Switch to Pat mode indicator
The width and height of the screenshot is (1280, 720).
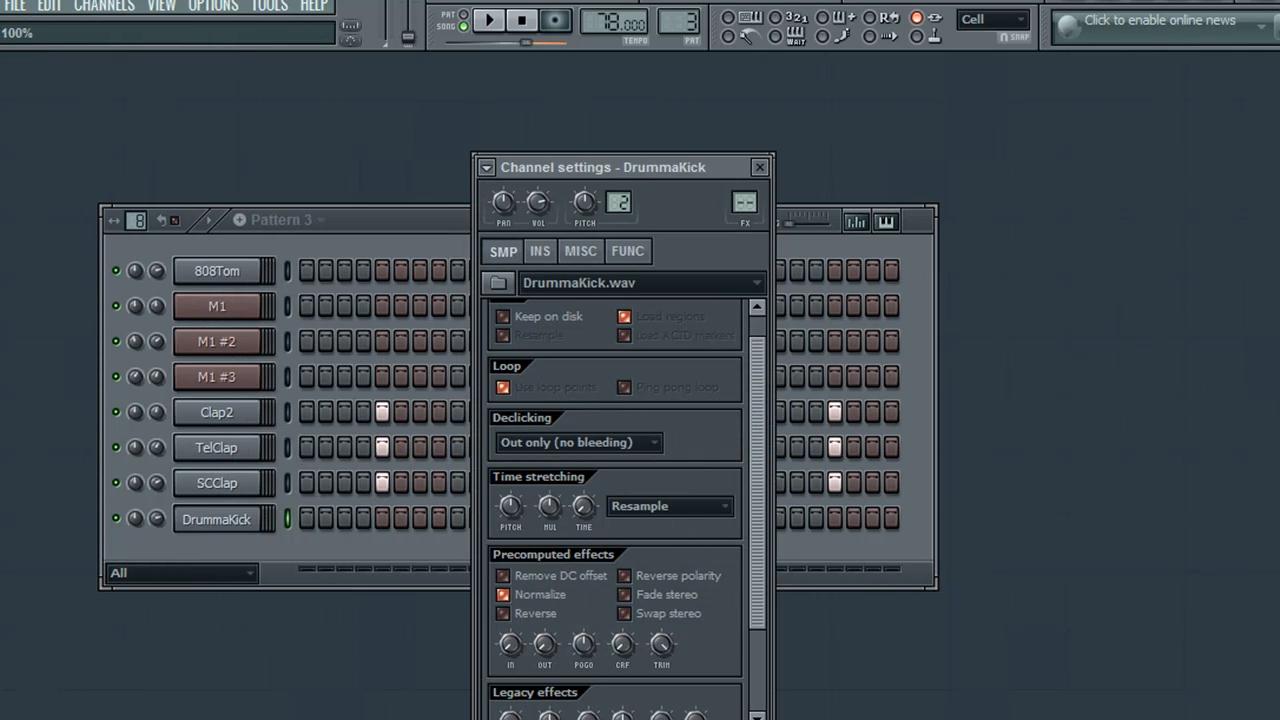tap(463, 15)
